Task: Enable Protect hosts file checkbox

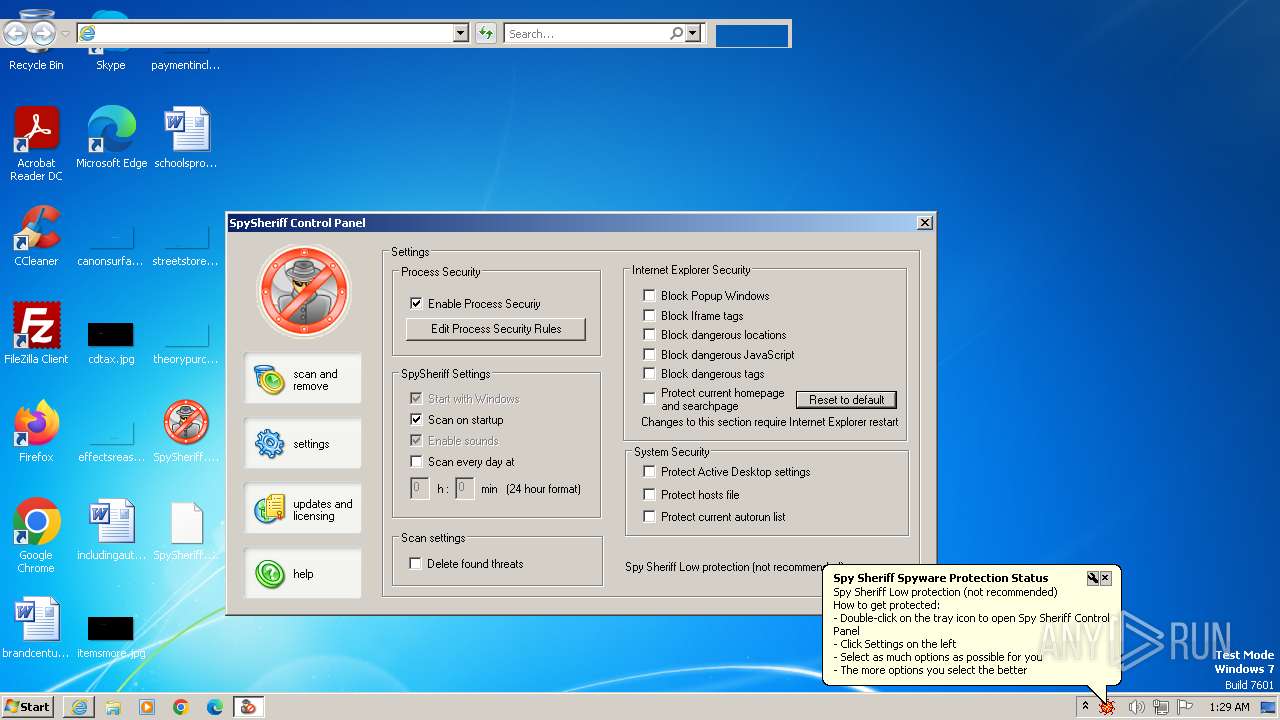Action: (x=649, y=495)
